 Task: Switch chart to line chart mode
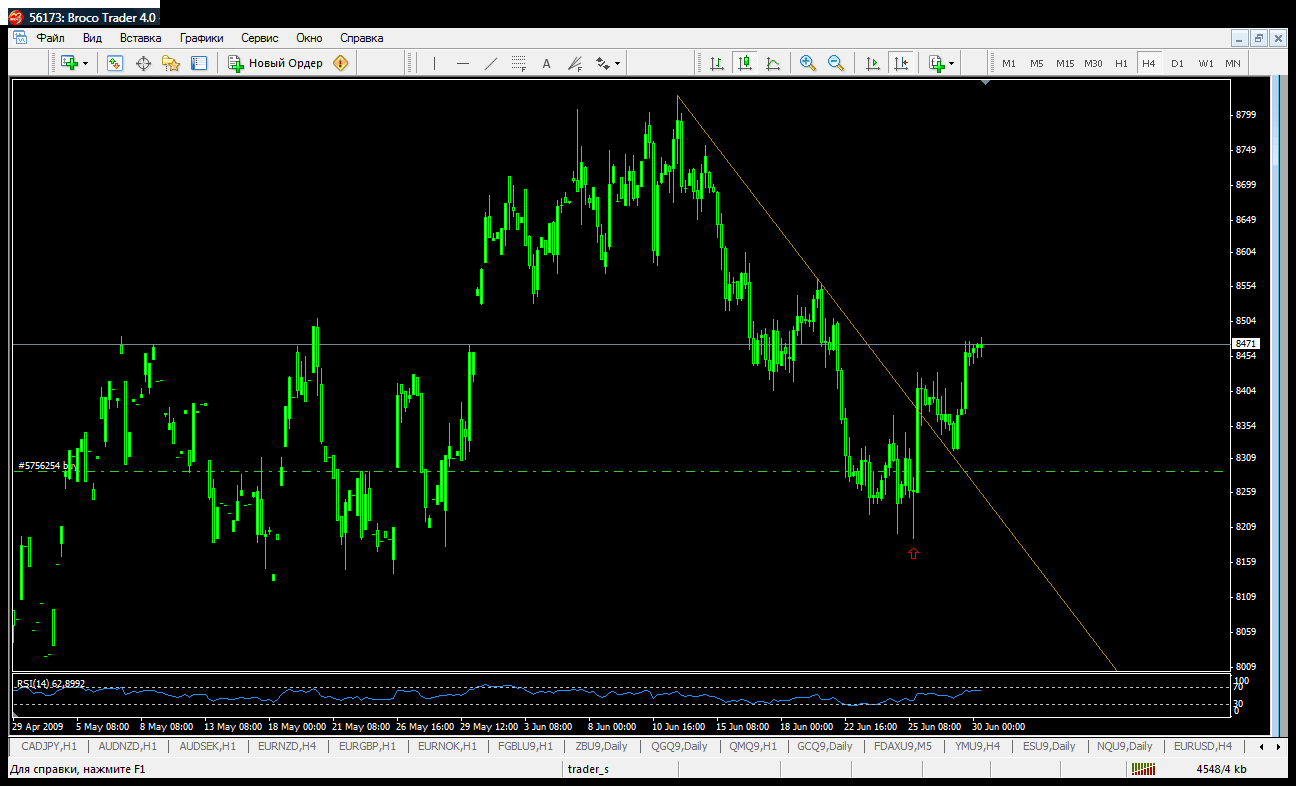[773, 63]
